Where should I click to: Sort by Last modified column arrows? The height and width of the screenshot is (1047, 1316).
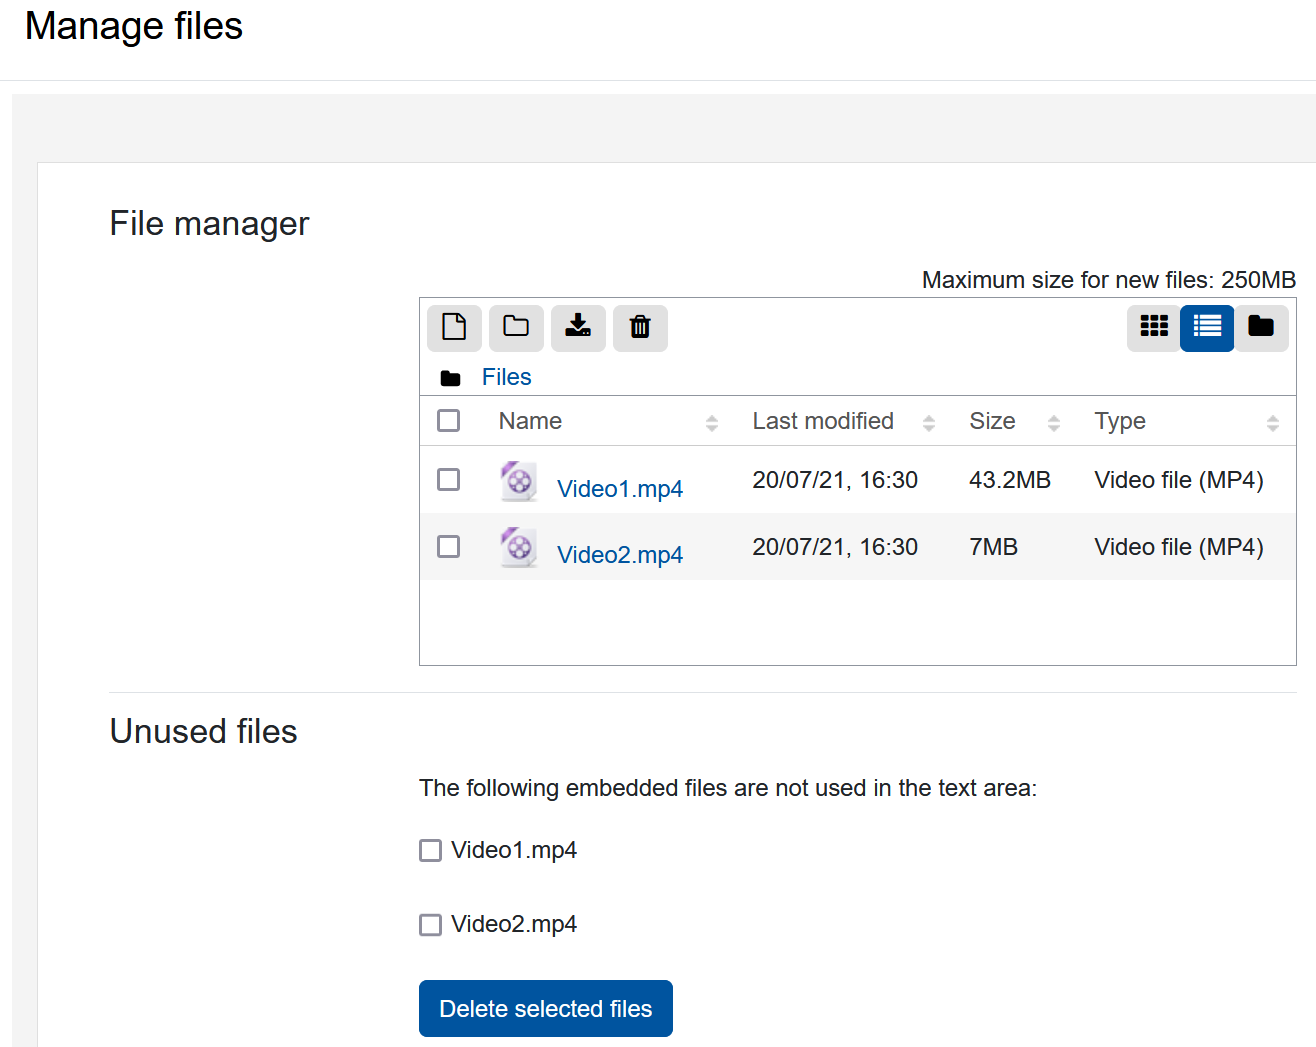coord(930,421)
